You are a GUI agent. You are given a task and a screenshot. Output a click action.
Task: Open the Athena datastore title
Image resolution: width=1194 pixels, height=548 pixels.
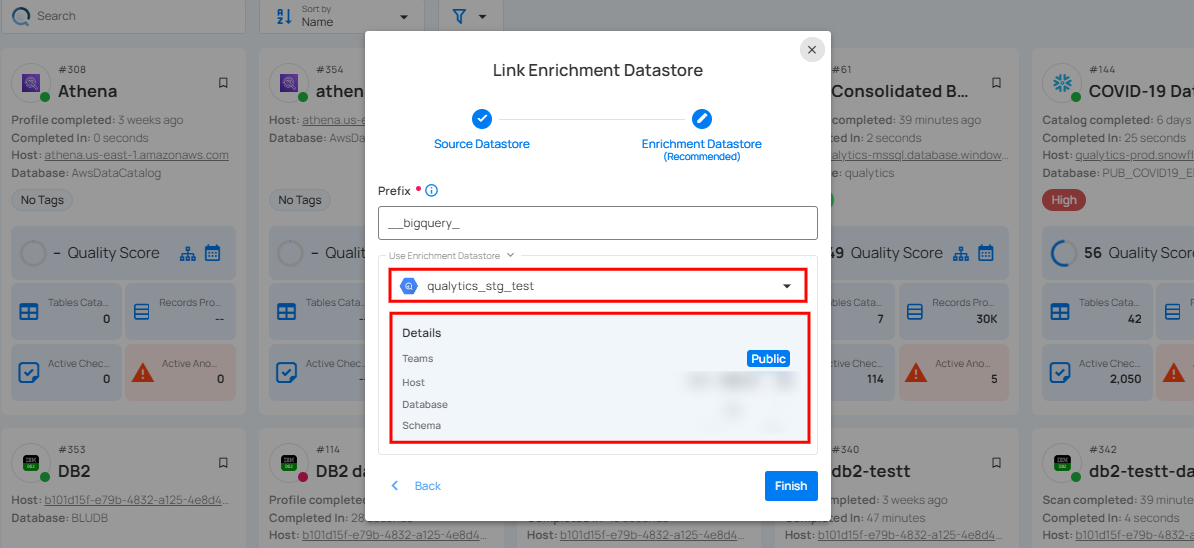point(88,91)
